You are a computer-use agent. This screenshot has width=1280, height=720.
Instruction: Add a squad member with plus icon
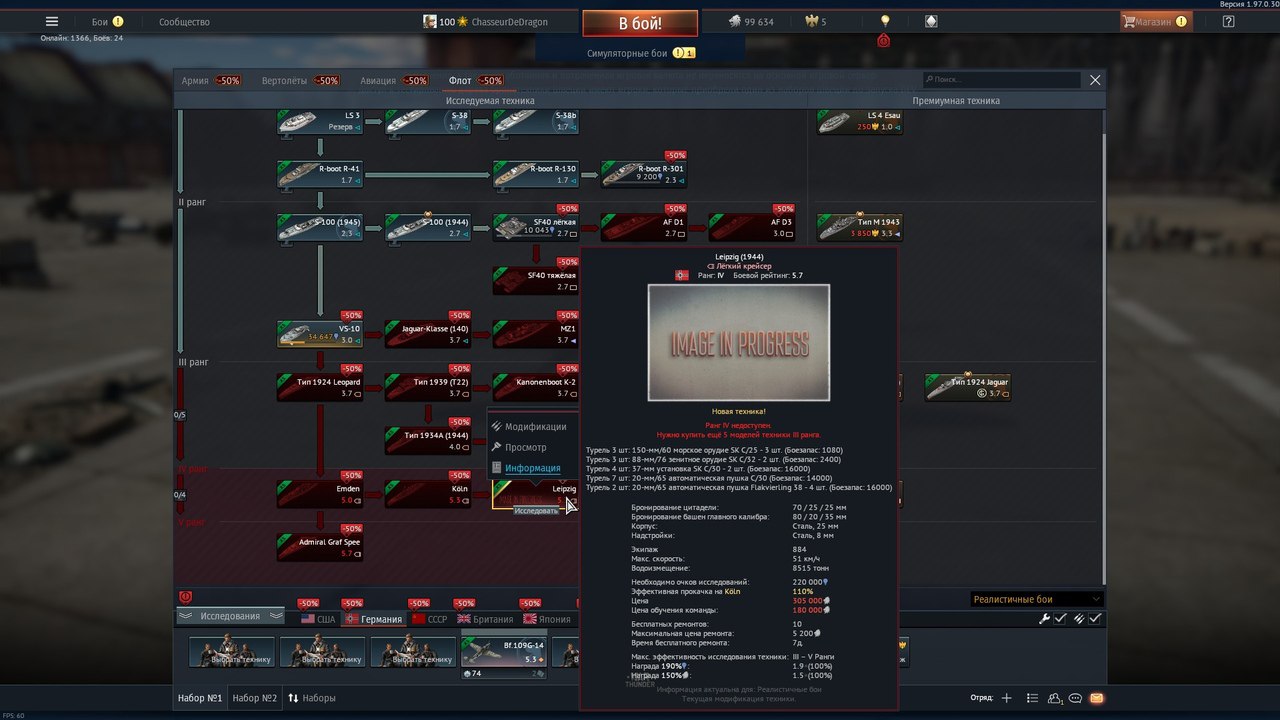click(1007, 698)
